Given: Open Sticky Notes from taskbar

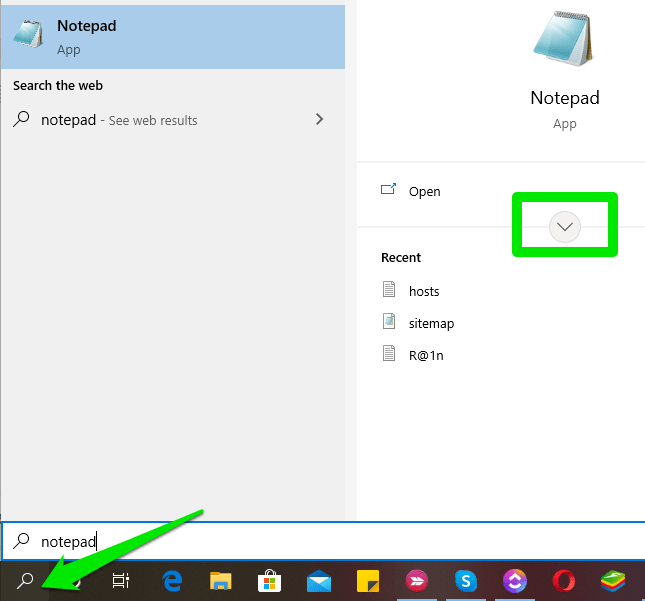Looking at the screenshot, I should tap(368, 581).
